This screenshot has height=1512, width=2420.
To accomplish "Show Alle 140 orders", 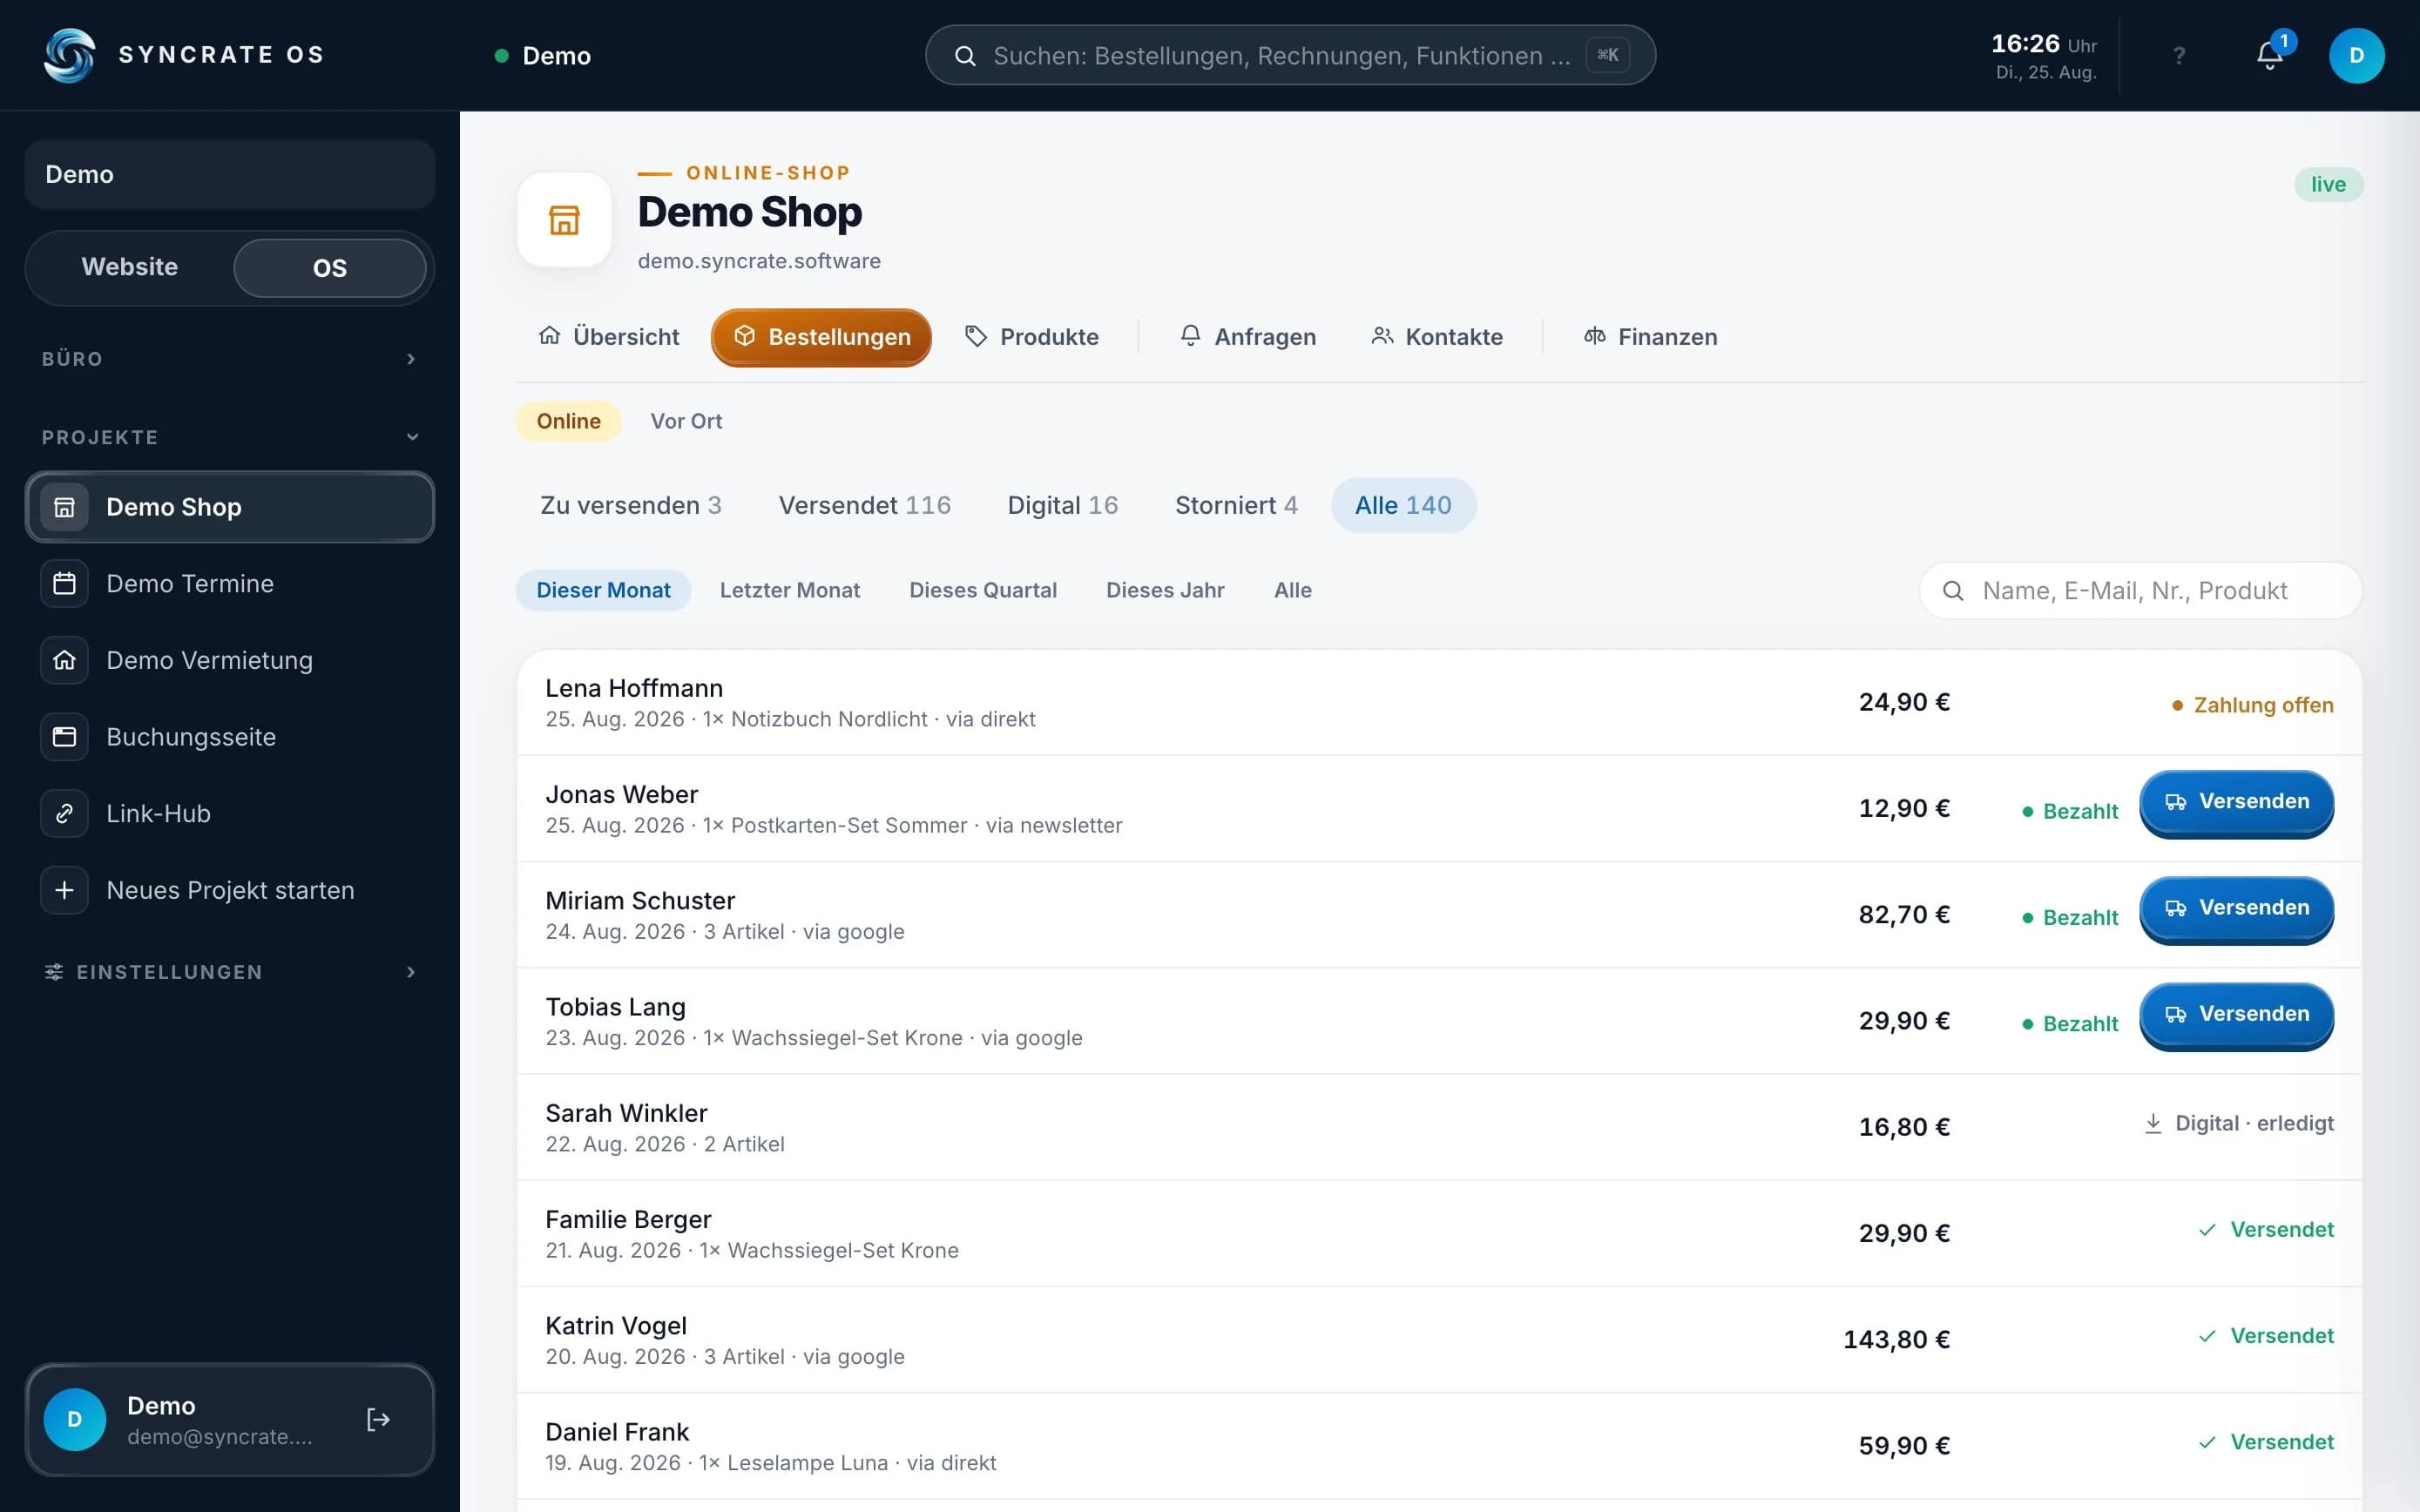I will coord(1403,505).
